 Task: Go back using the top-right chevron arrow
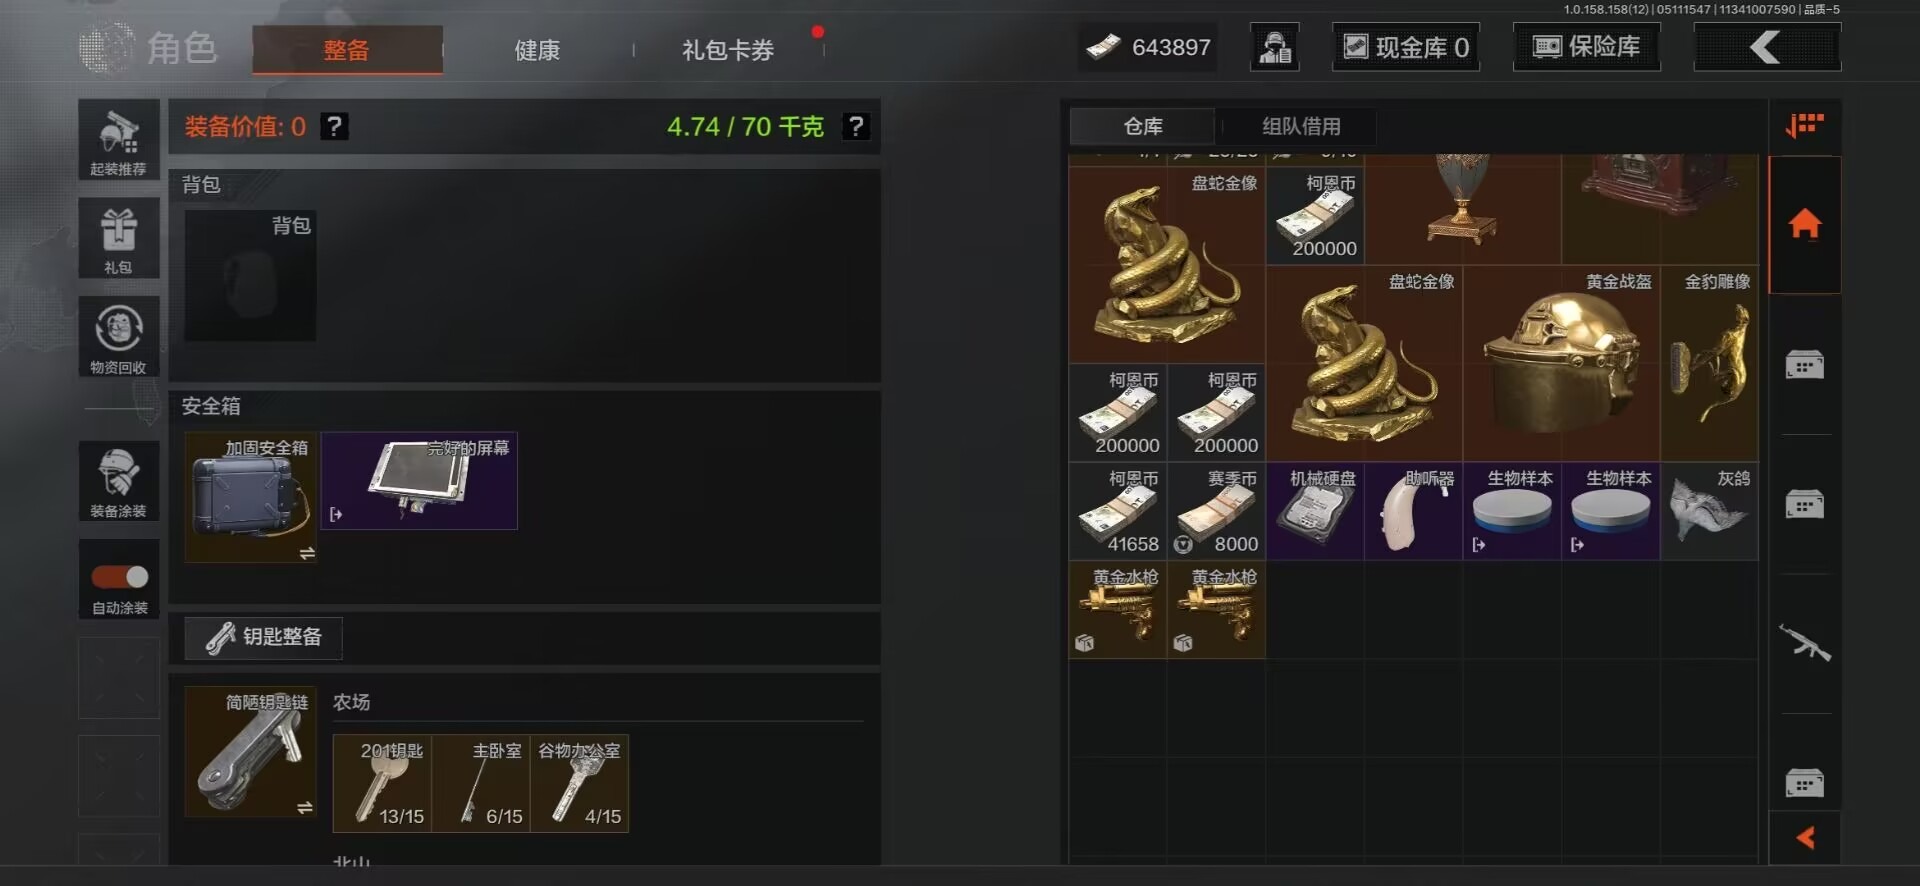[x=1767, y=47]
